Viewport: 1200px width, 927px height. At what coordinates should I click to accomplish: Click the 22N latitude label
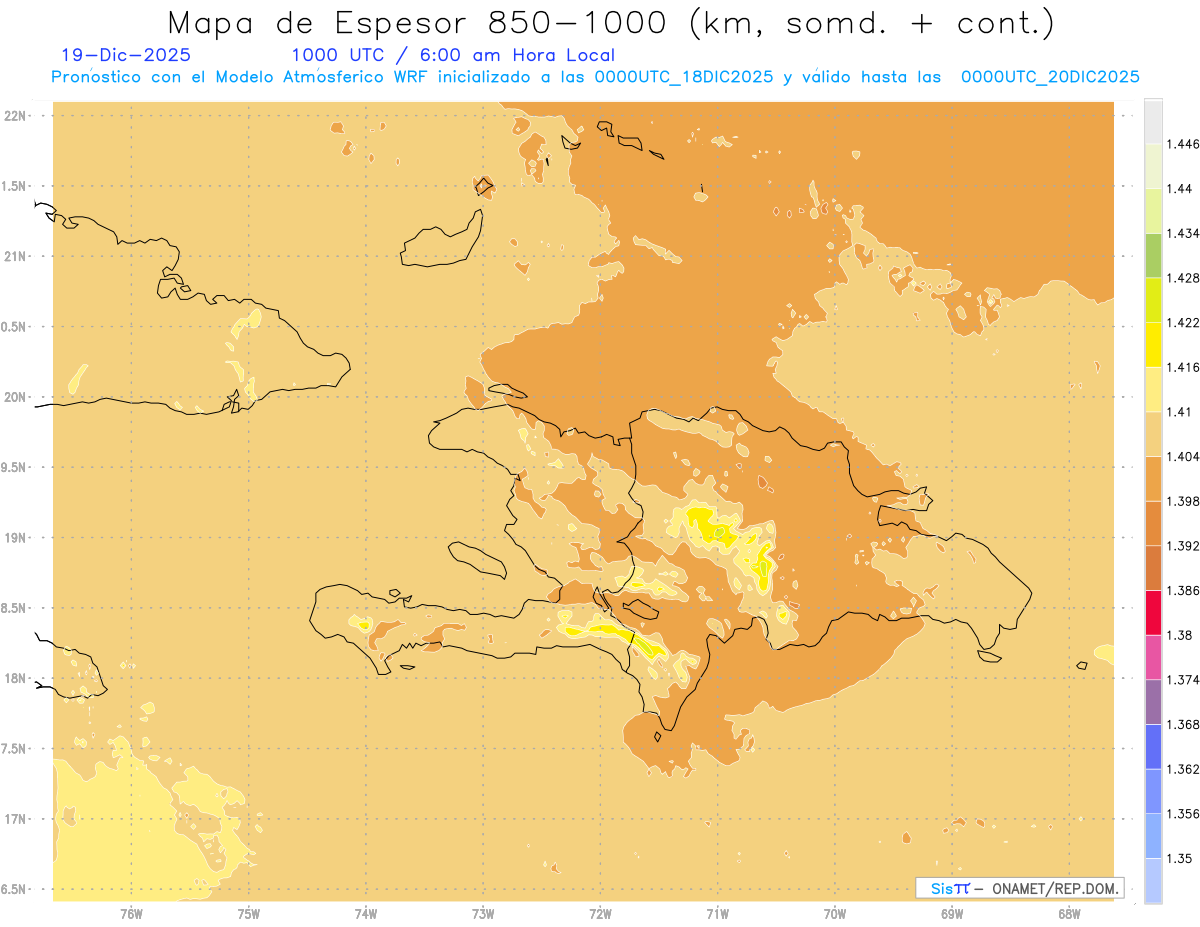pyautogui.click(x=16, y=116)
